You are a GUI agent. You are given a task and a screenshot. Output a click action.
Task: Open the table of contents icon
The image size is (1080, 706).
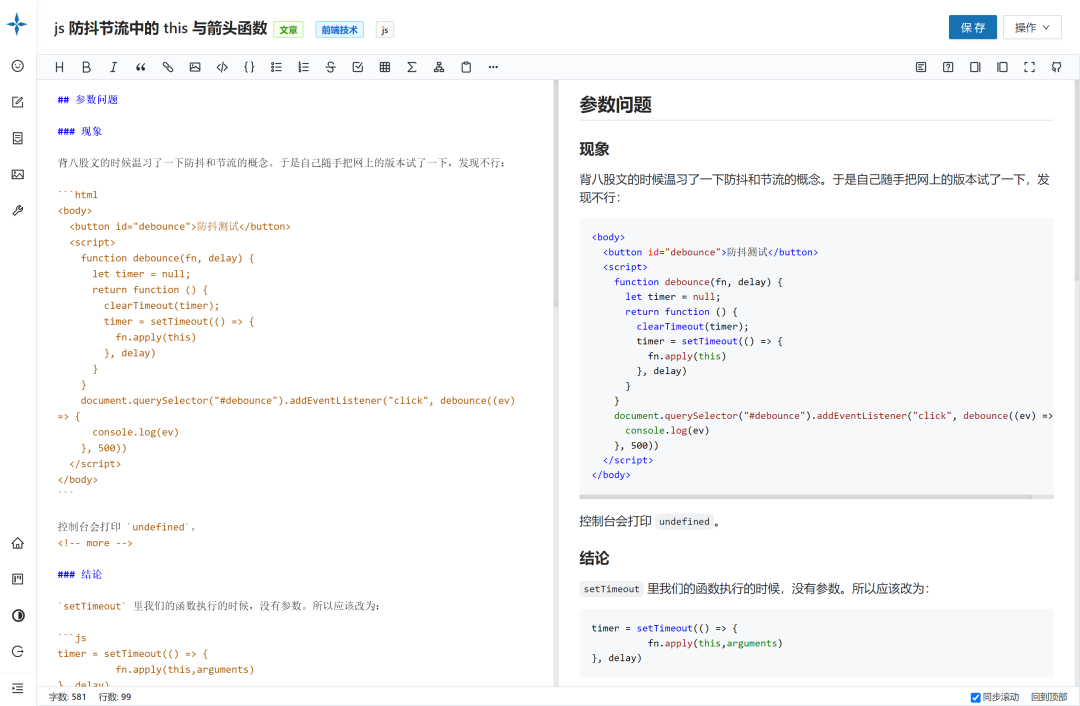921,67
